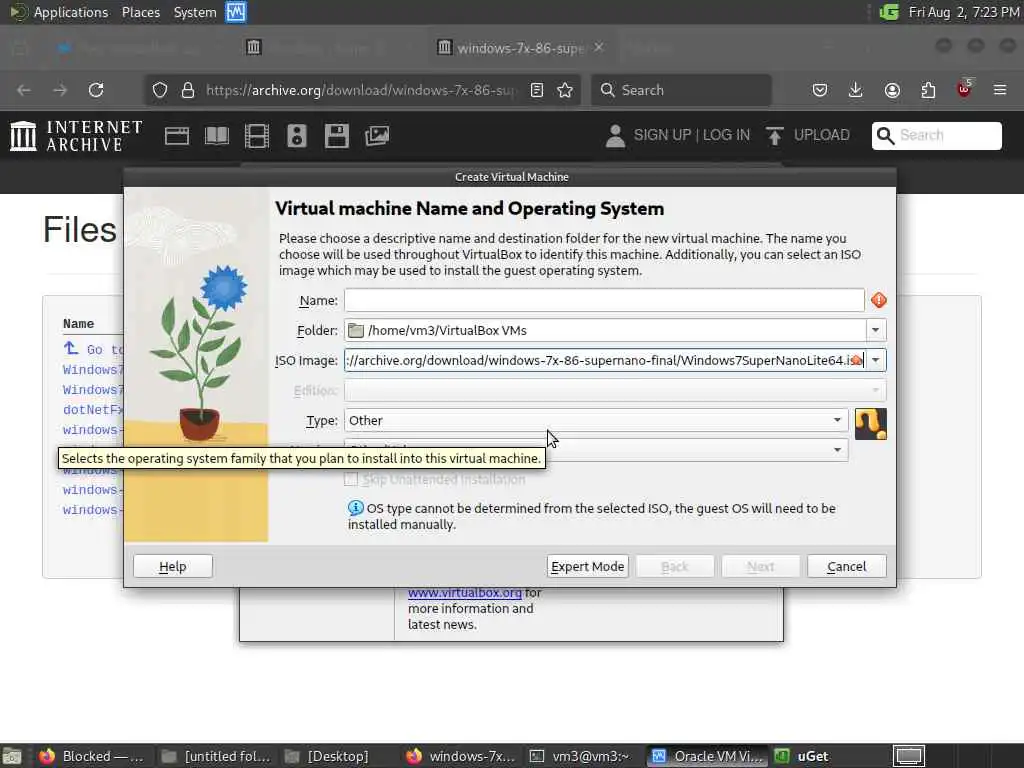Switch to the windows-7x-86-supe browser tab
This screenshot has width=1024, height=768.
click(520, 48)
